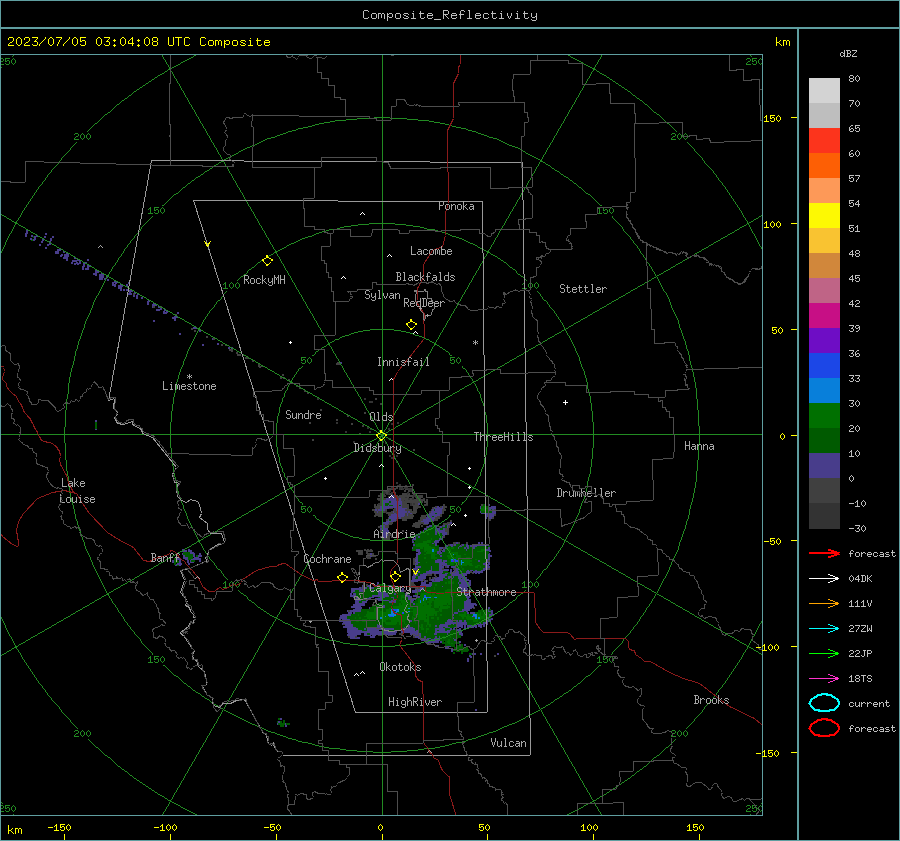Screen dimensions: 900x841
Task: Click the Composite_Reflectivity title text
Action: 450,15
